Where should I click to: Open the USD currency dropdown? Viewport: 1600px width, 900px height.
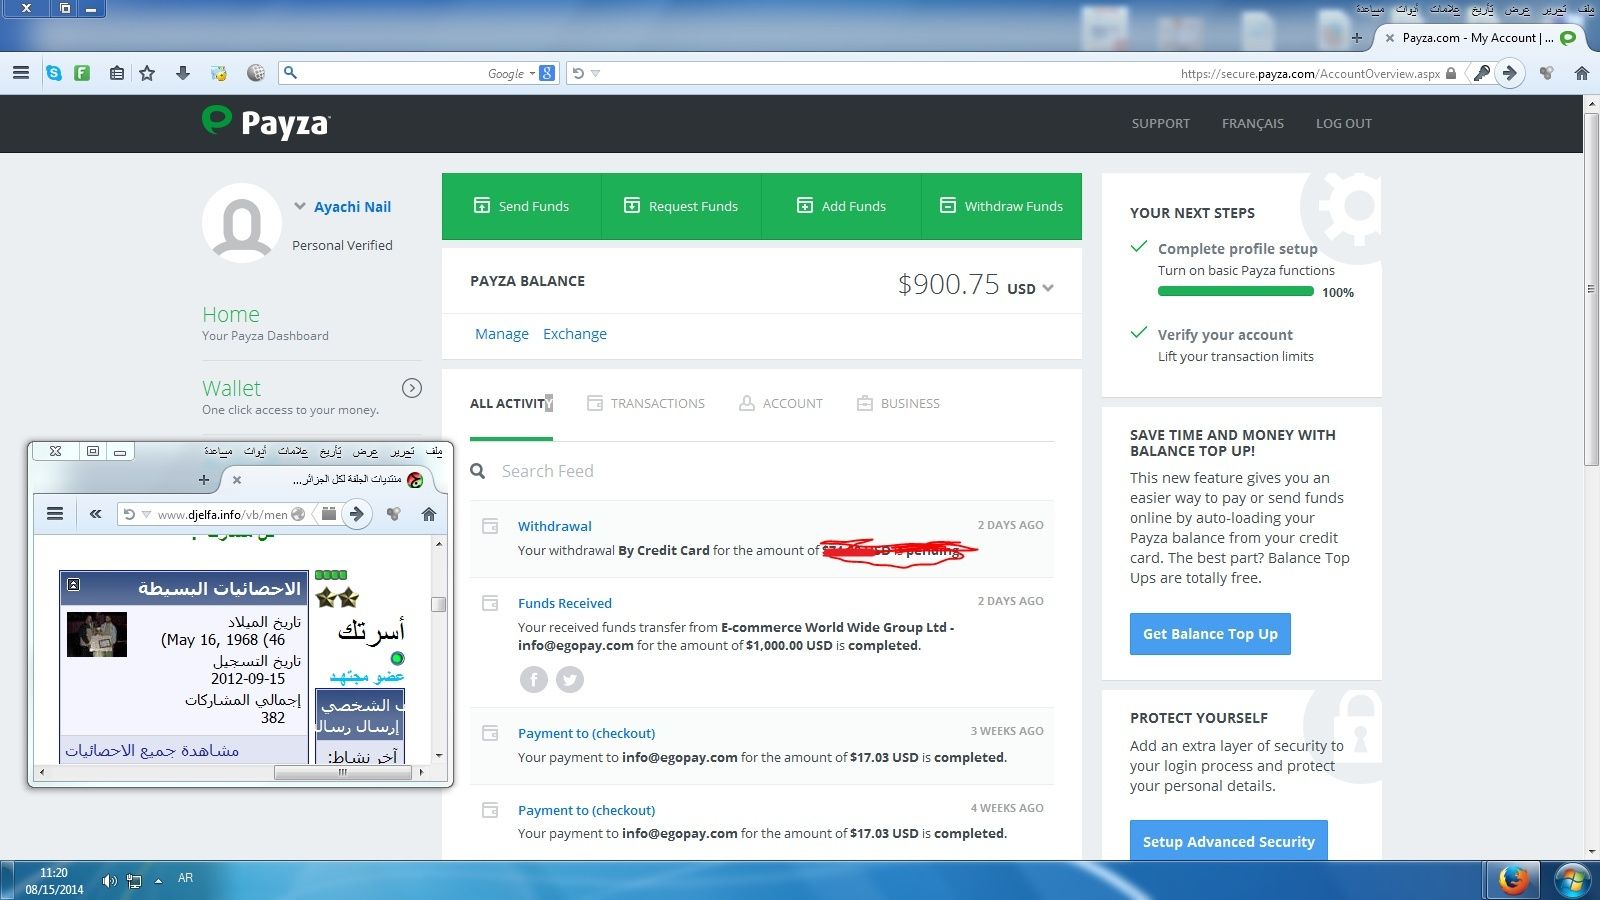point(1048,288)
